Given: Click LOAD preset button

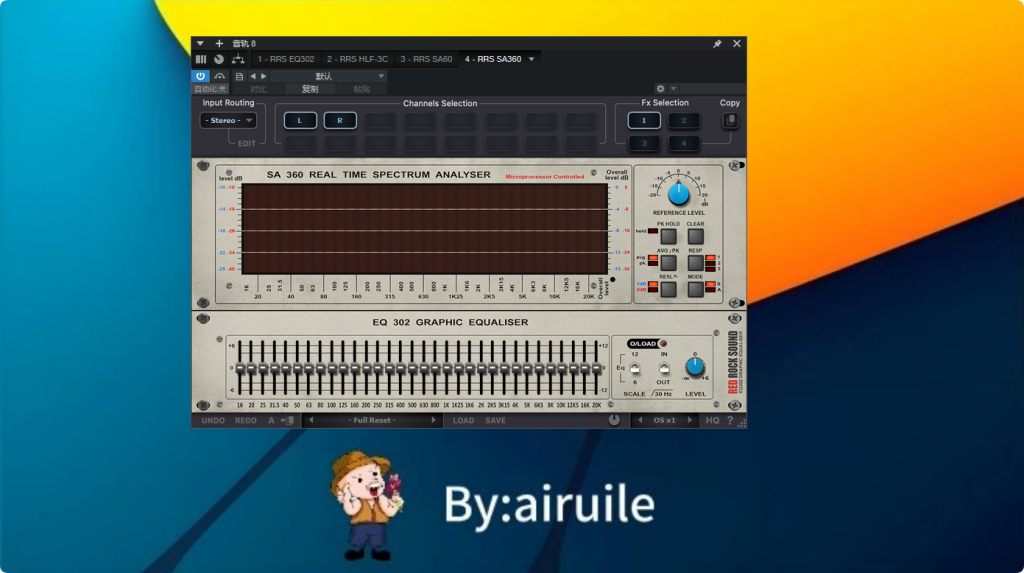Looking at the screenshot, I should coord(464,421).
